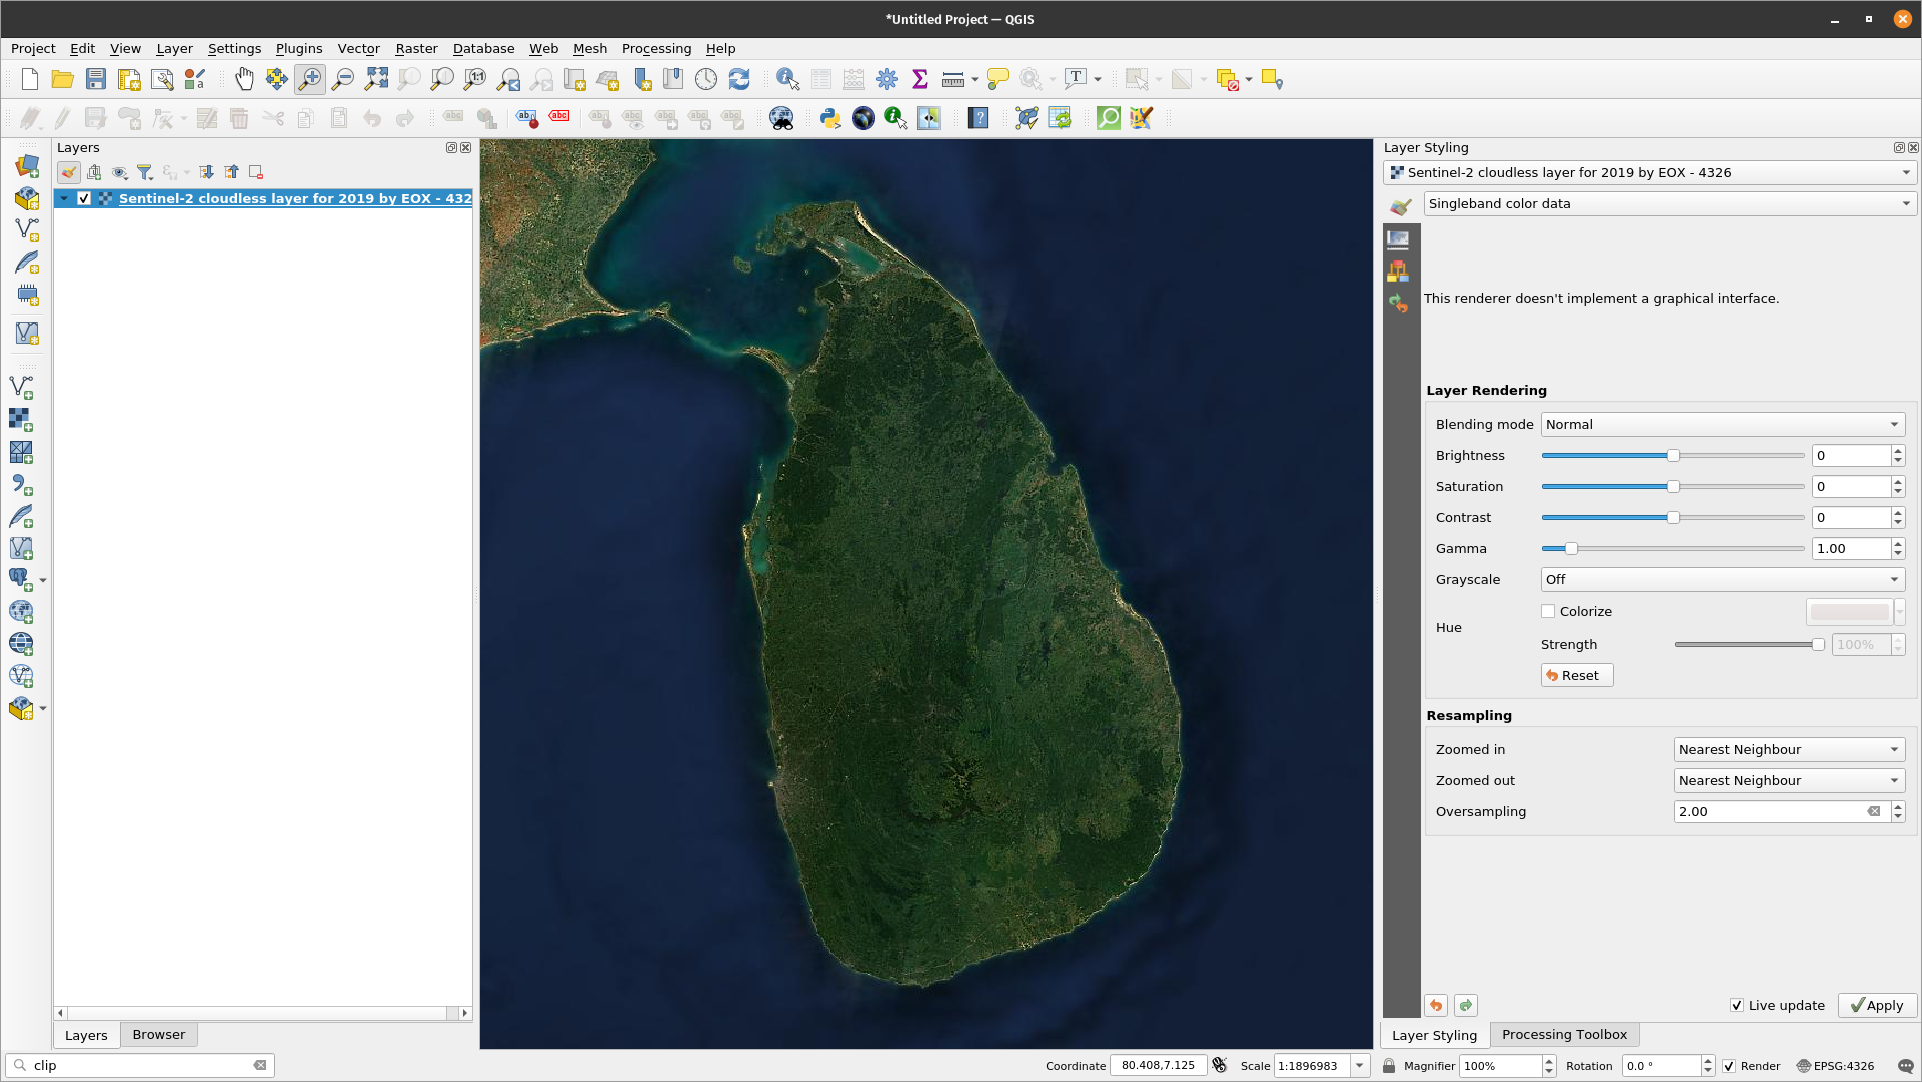The height and width of the screenshot is (1082, 1922).
Task: Toggle visibility of Sentinel-2 cloudless layer
Action: [84, 198]
